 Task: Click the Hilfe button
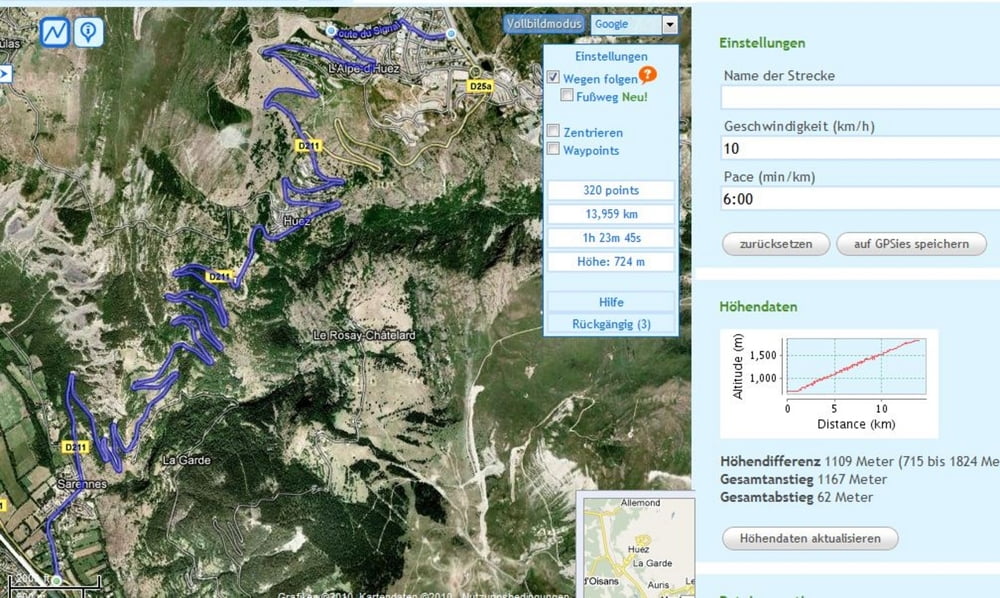pos(611,302)
